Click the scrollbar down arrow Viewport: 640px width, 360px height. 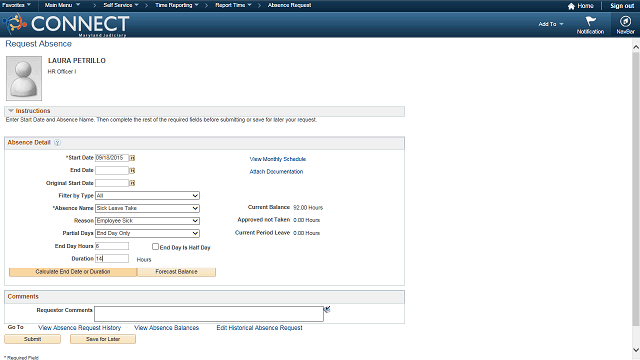[x=636, y=350]
